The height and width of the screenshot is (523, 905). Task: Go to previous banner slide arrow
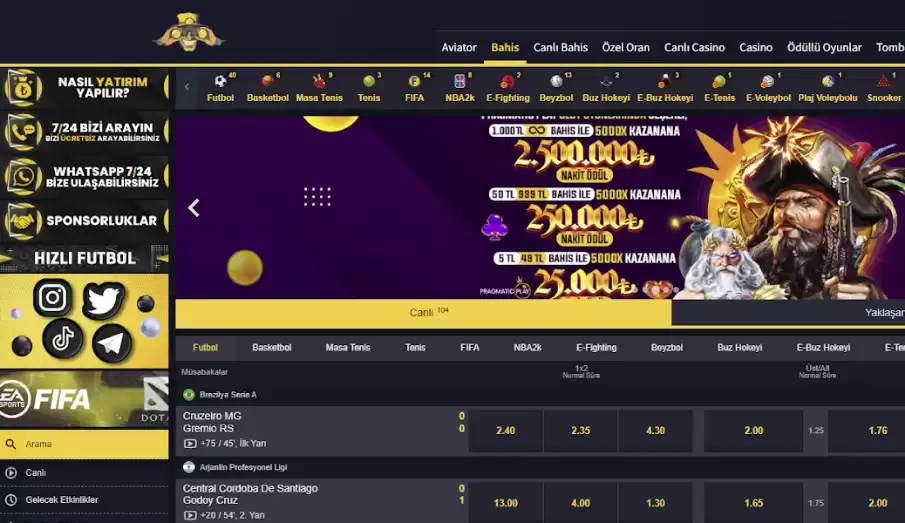(194, 208)
